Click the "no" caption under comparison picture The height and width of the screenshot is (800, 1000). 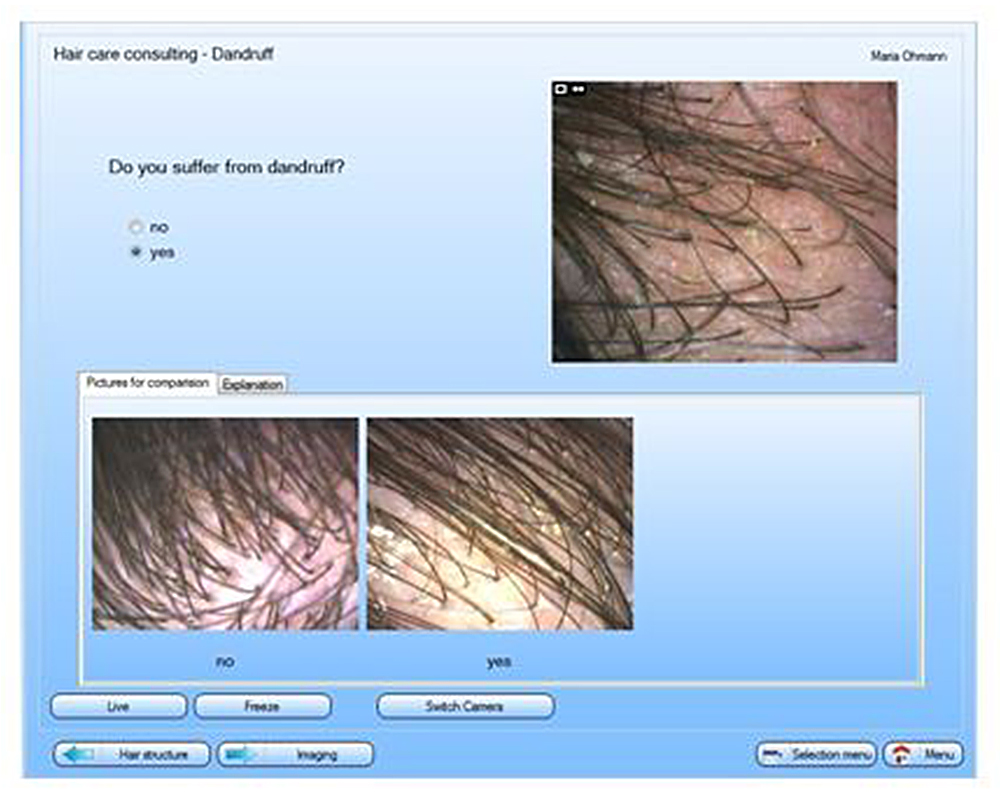tap(225, 662)
